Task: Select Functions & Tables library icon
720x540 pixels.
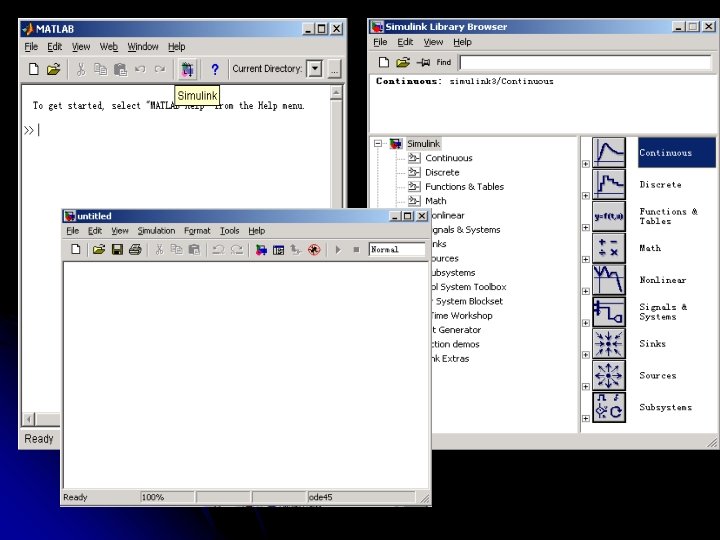Action: pyautogui.click(x=608, y=216)
